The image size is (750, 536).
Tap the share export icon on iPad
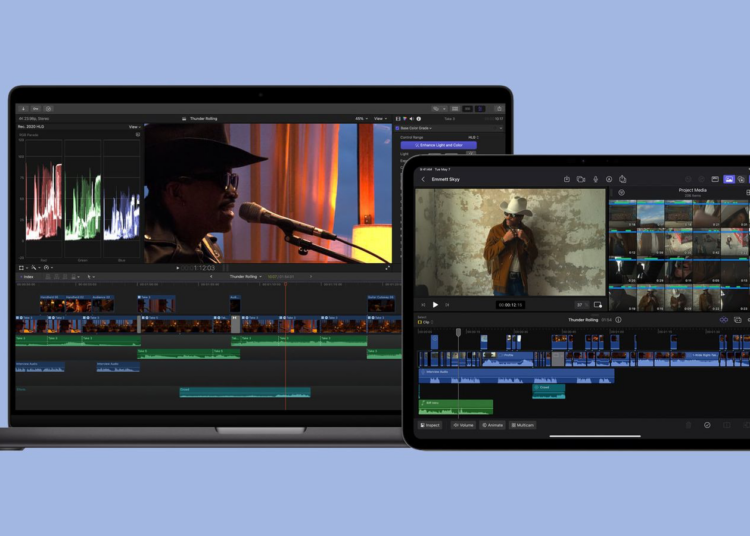pos(623,179)
